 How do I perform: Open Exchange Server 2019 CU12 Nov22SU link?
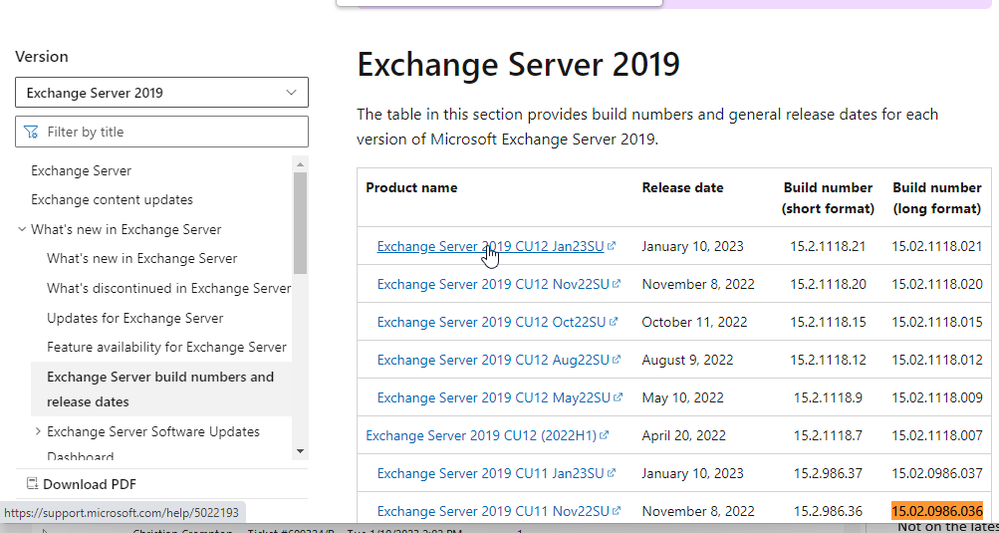pyautogui.click(x=493, y=283)
